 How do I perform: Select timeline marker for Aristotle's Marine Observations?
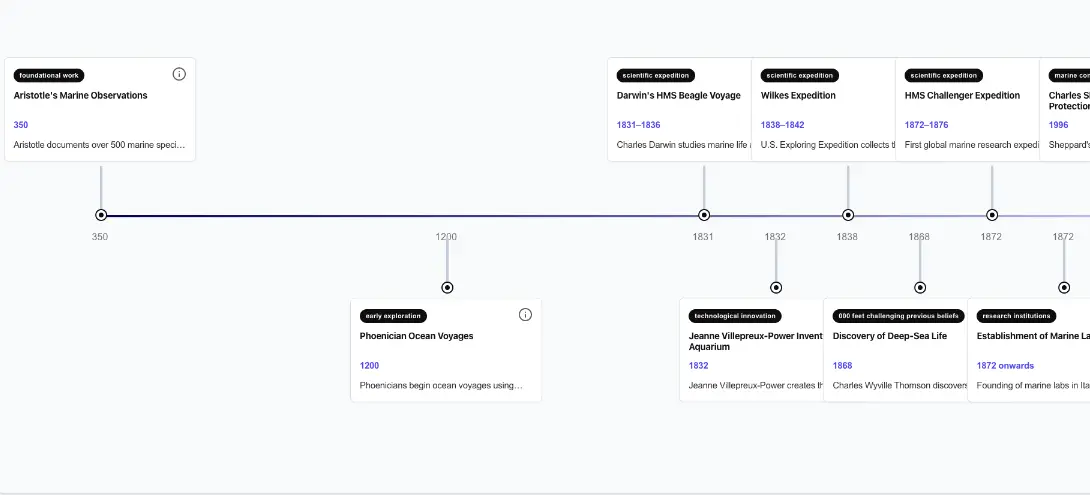[x=101, y=215]
